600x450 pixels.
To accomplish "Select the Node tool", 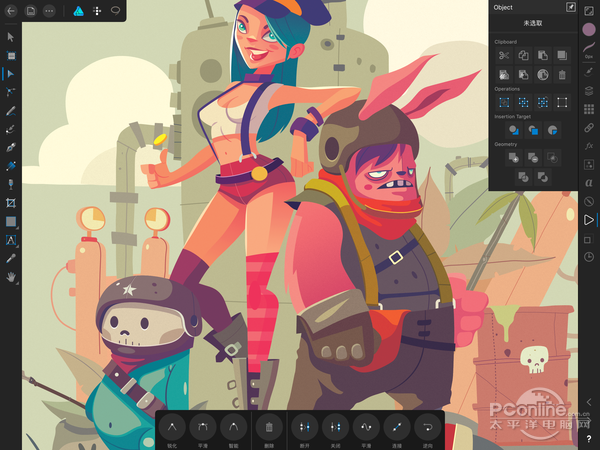I will [x=11, y=74].
